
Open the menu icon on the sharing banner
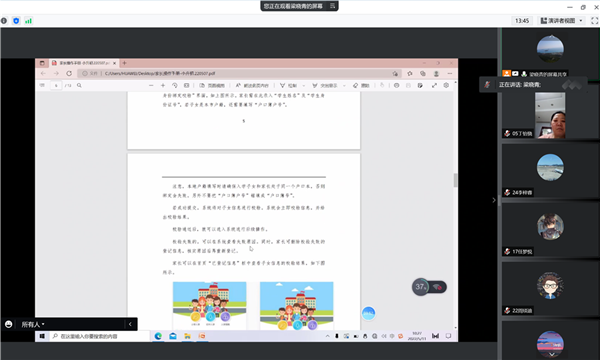coord(333,6)
